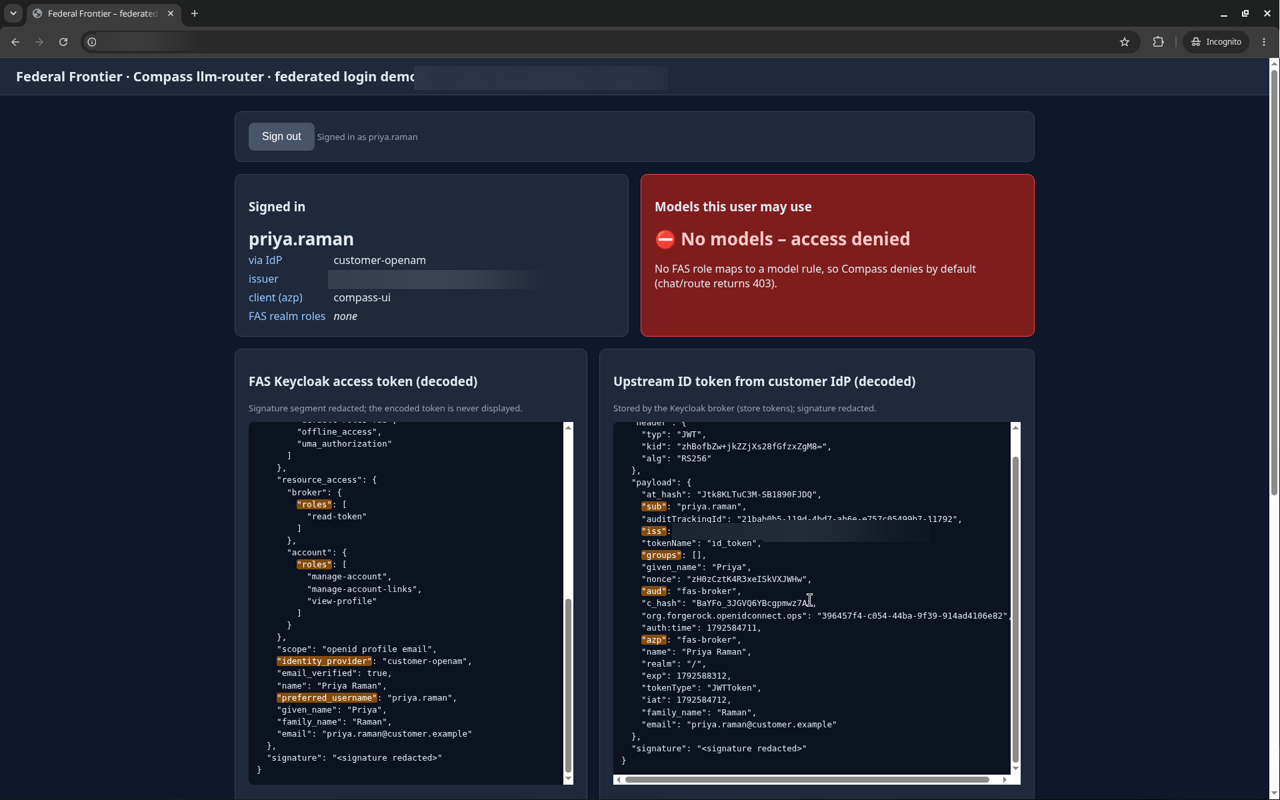Open the tab search dropdown arrow

13,14
